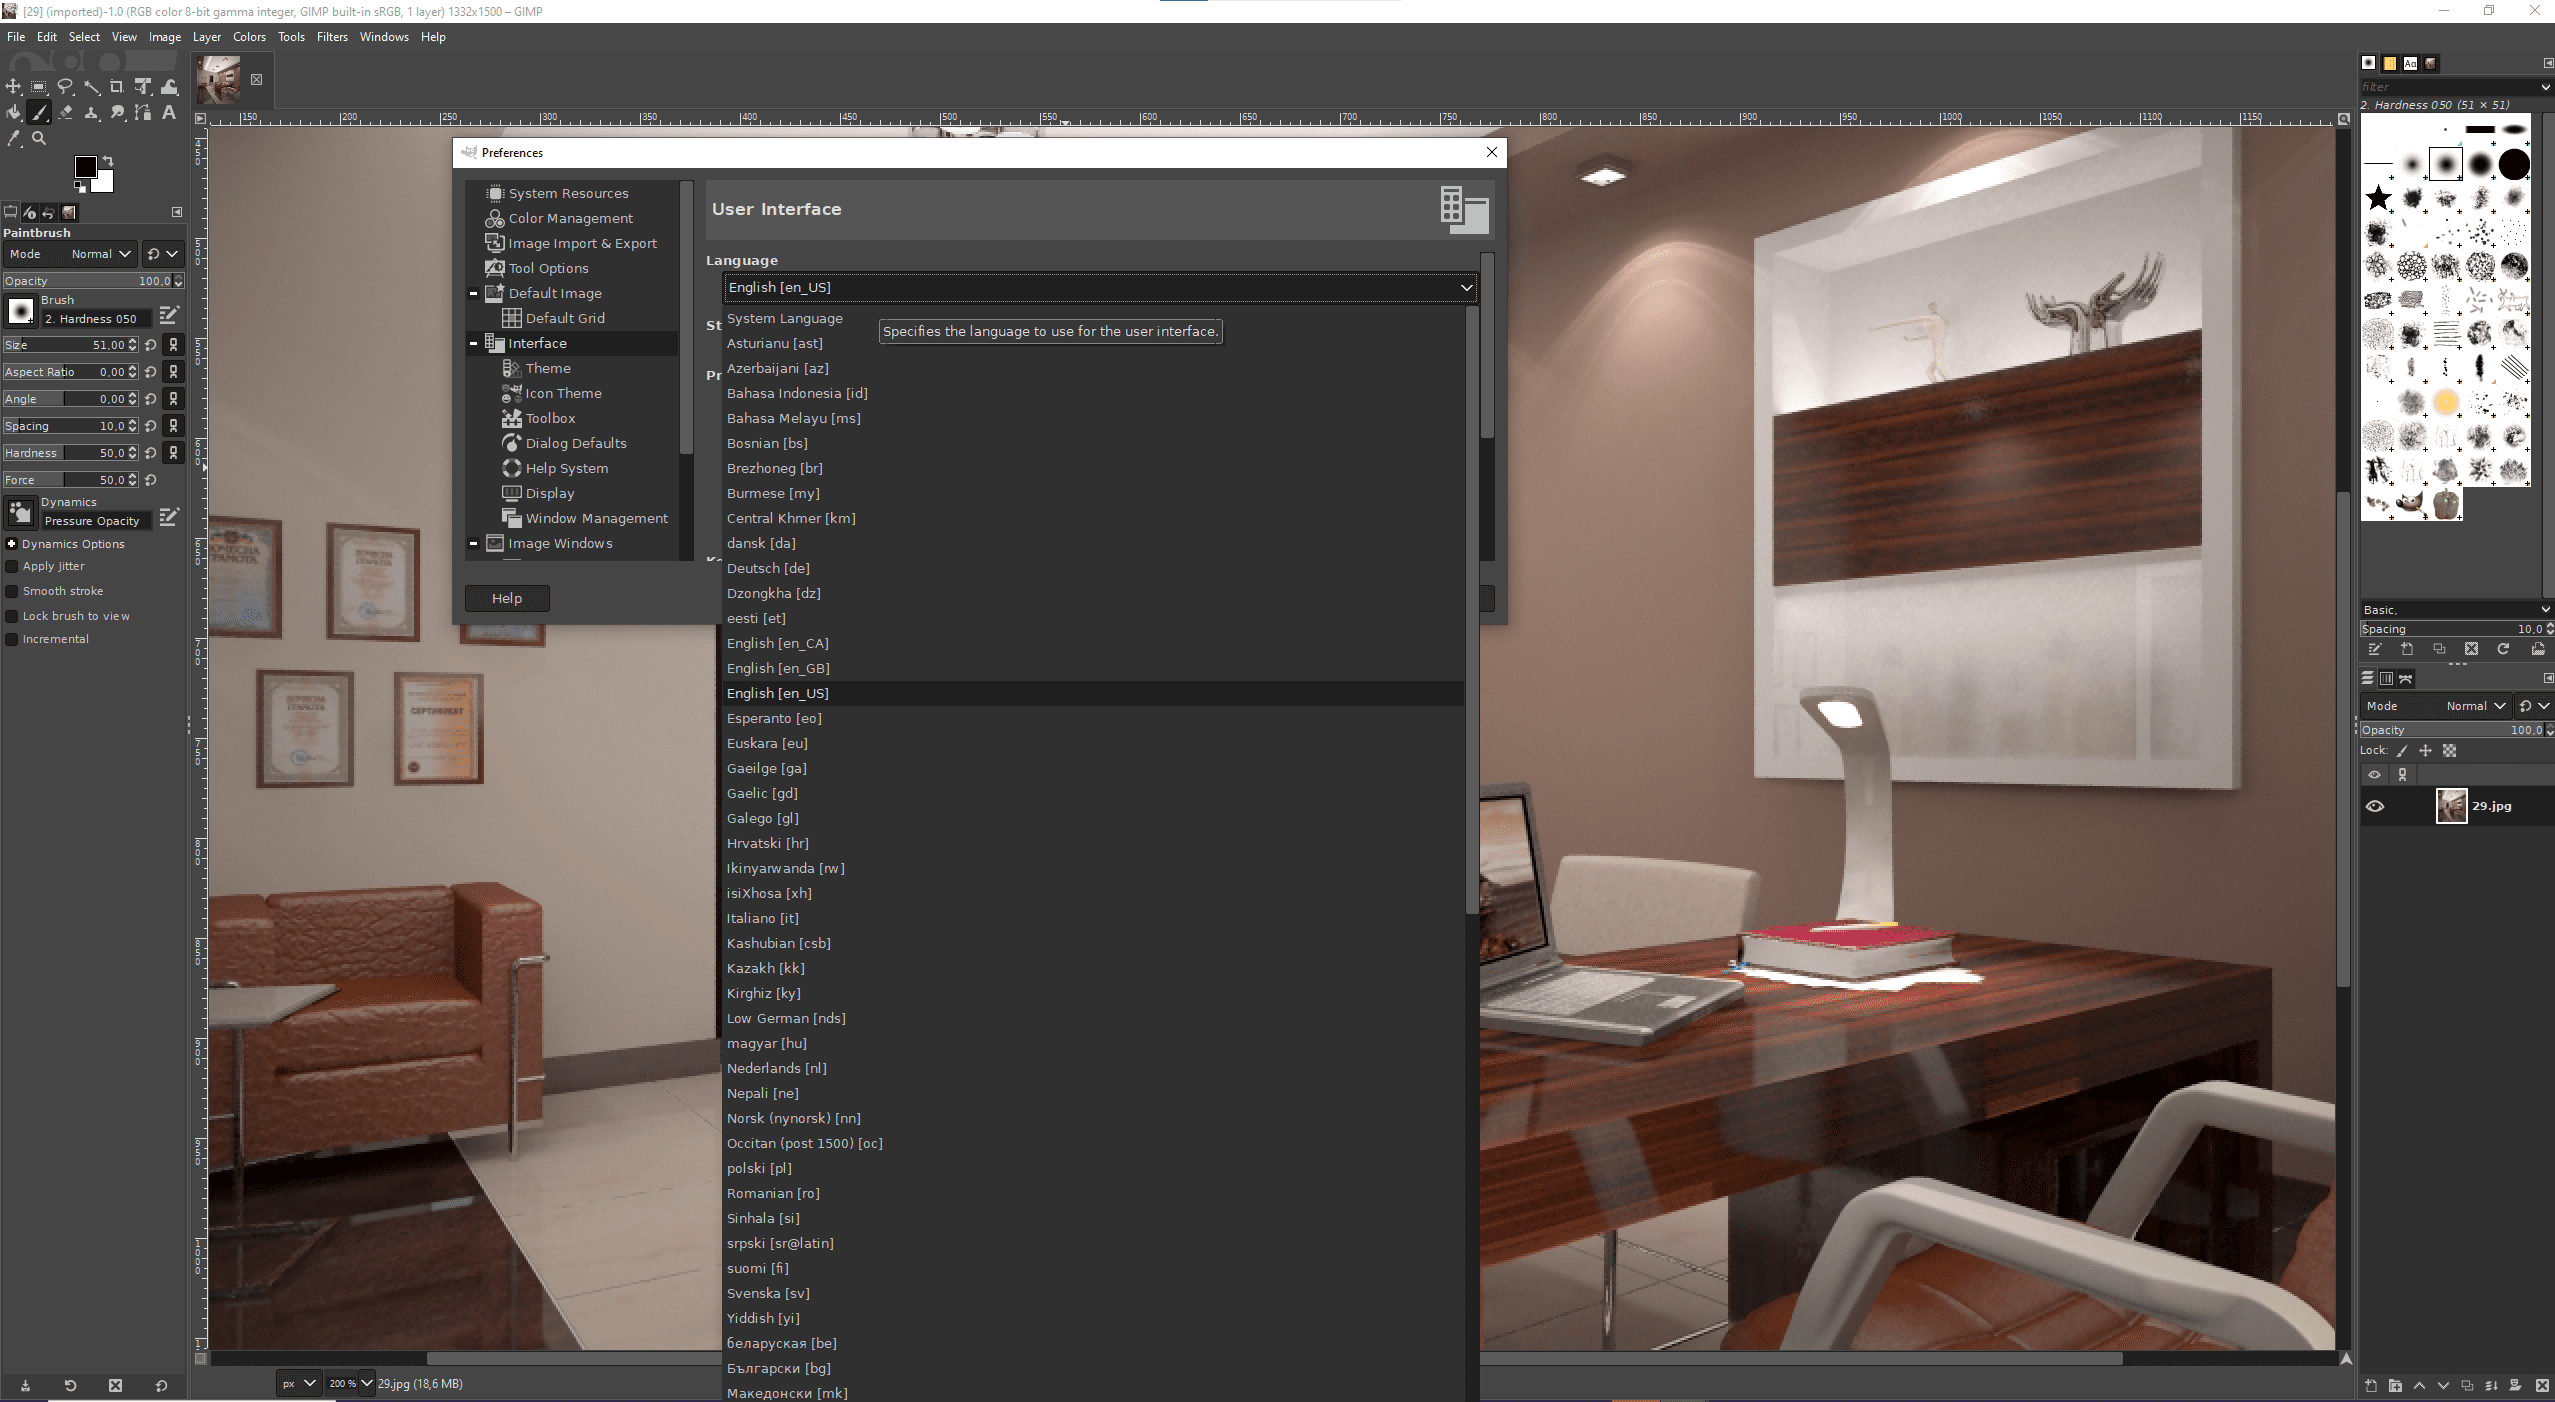
Task: Open the Paintbrush Mode Normal dropdown
Action: point(101,254)
